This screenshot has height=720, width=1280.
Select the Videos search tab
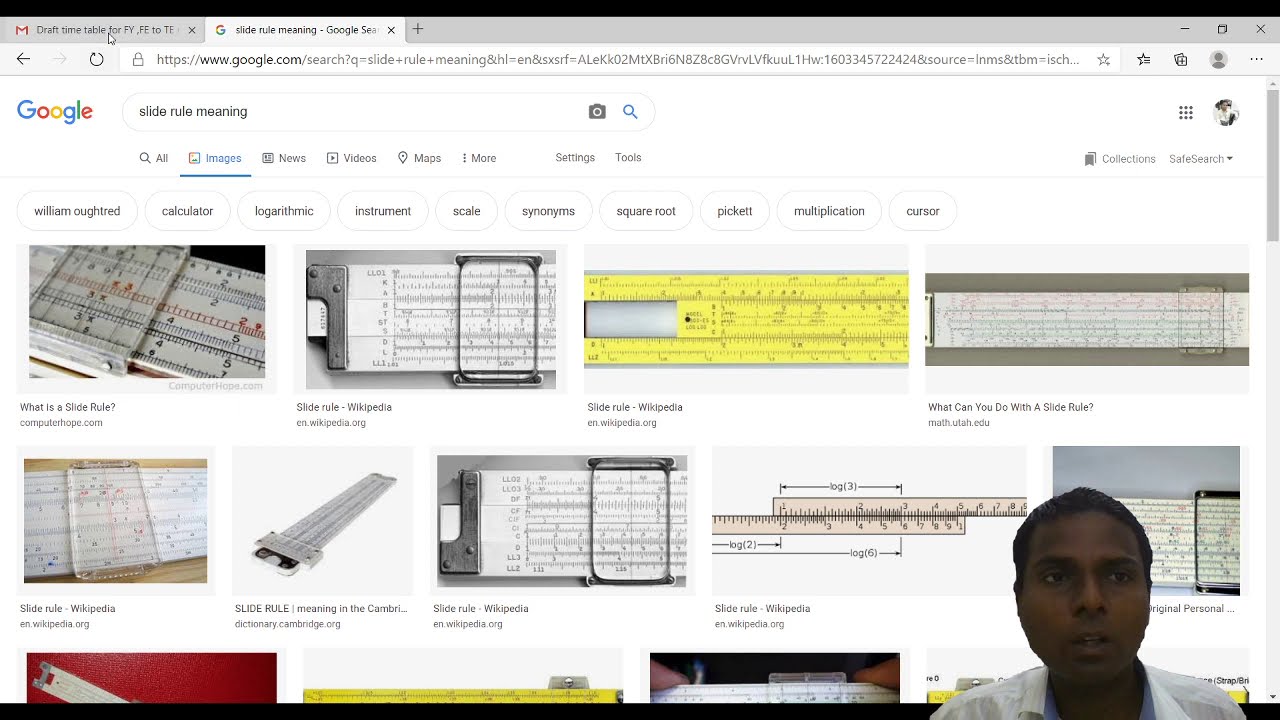click(352, 158)
